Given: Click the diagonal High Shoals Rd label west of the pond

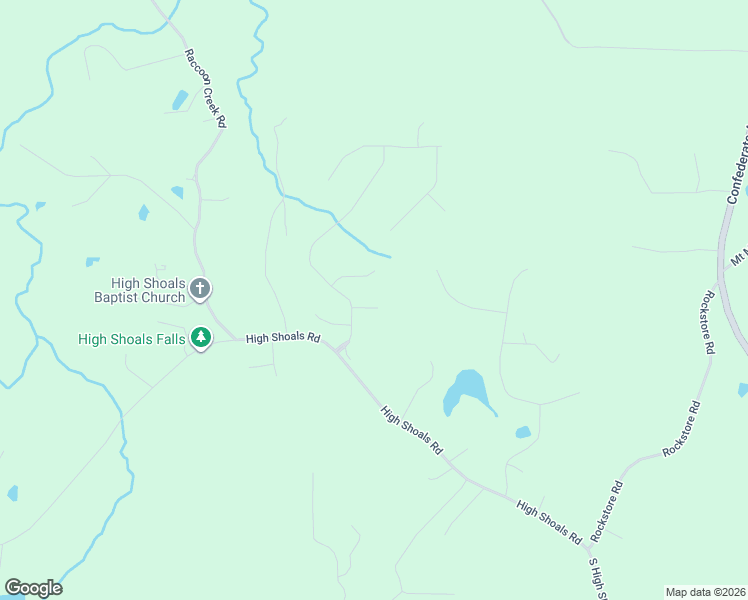Looking at the screenshot, I should [x=412, y=430].
